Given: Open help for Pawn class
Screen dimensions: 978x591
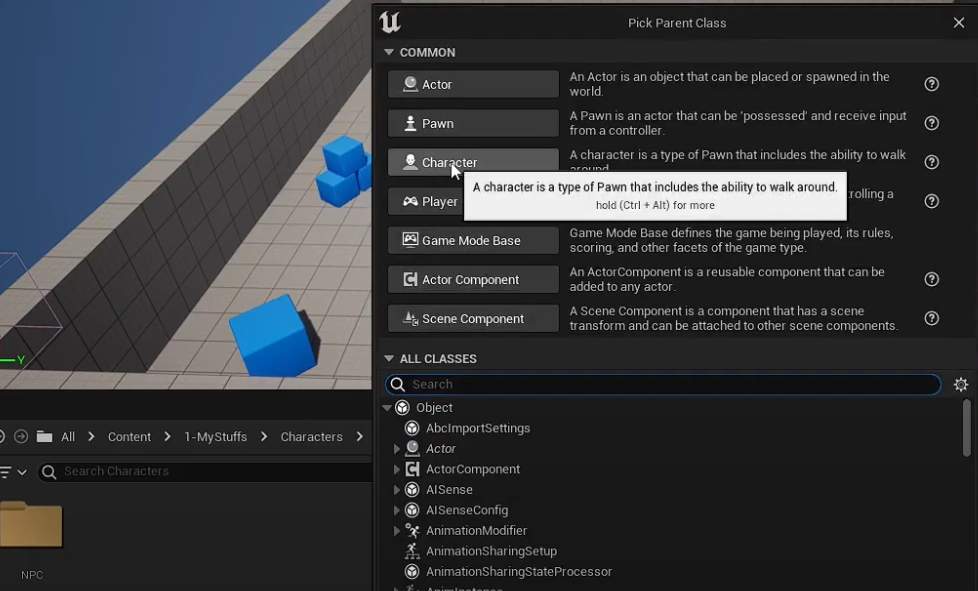Looking at the screenshot, I should pyautogui.click(x=931, y=123).
